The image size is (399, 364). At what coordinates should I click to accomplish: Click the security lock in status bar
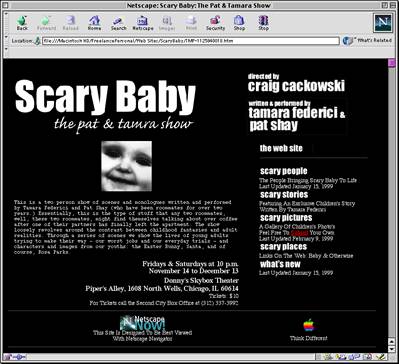(7, 357)
